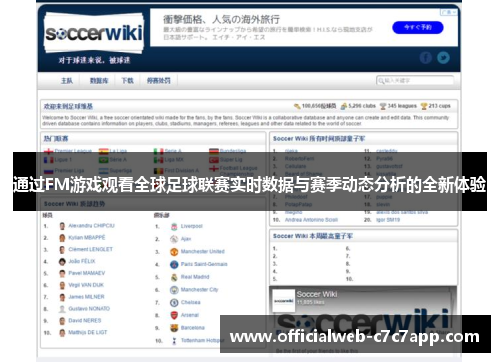Click Clément LENGLET's player avatar

[x=62, y=250]
